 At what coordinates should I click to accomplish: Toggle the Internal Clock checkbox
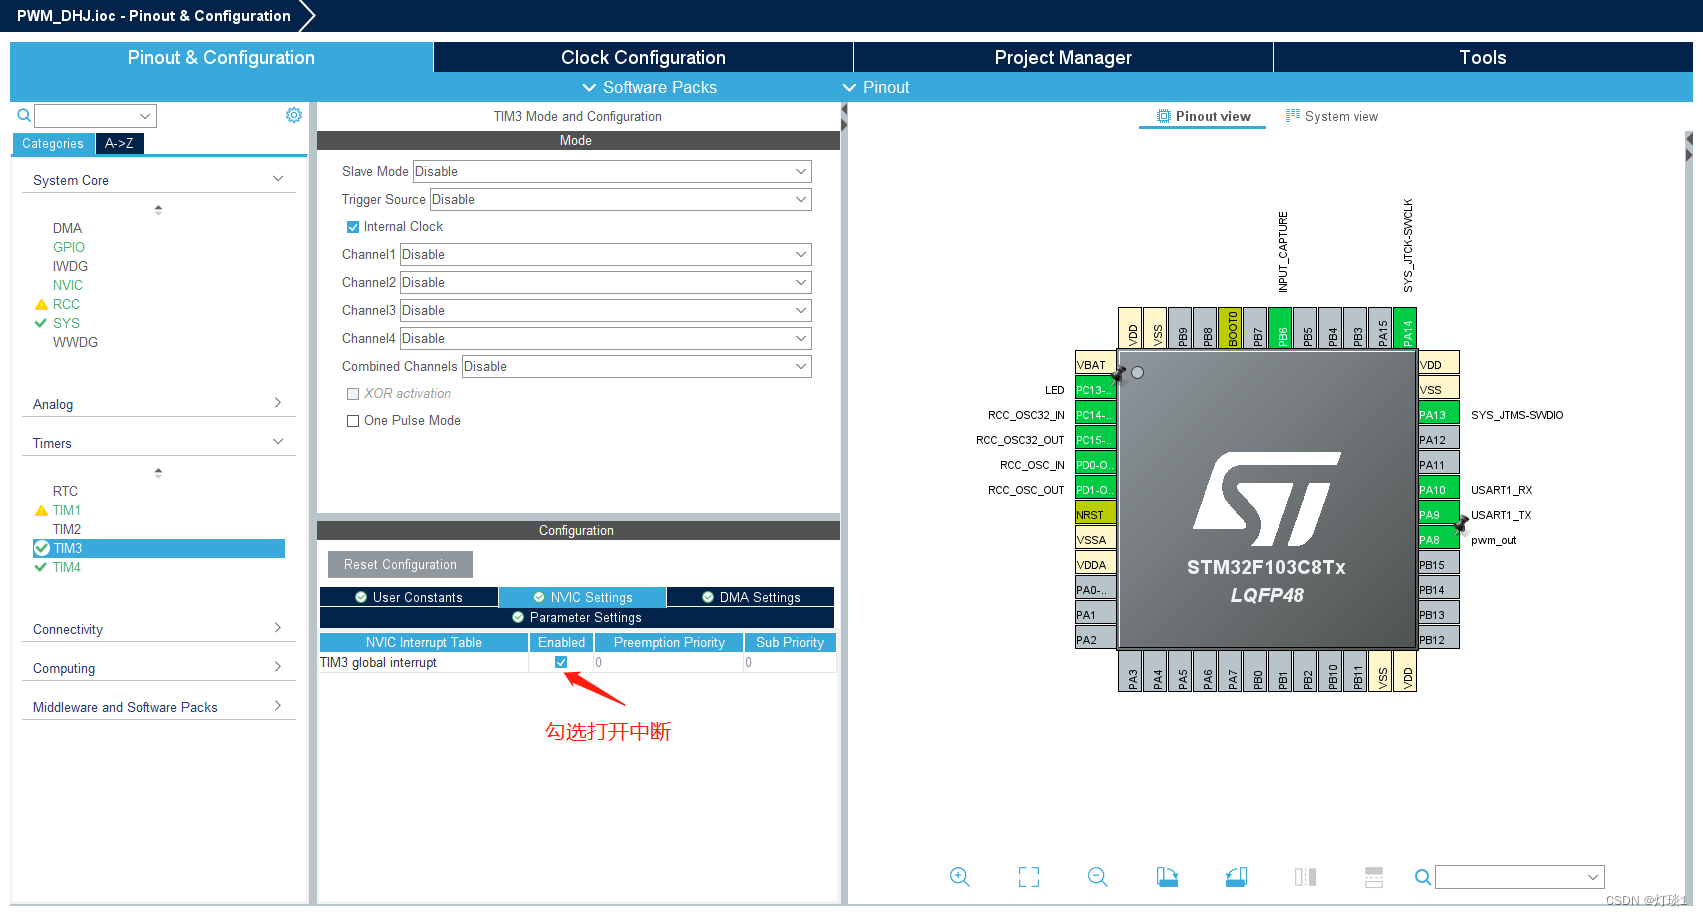point(353,227)
